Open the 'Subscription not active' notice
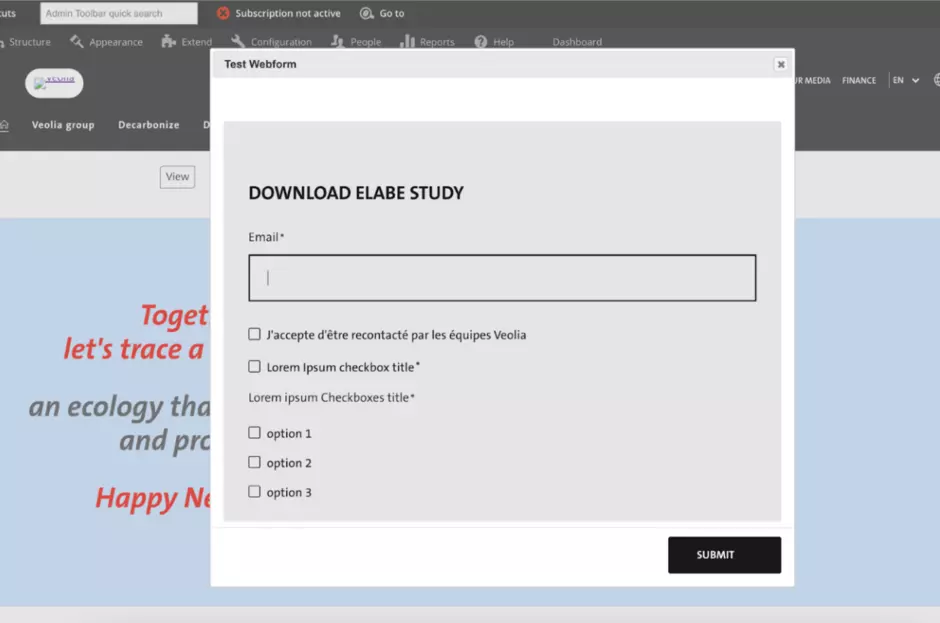The height and width of the screenshot is (623, 940). (278, 13)
